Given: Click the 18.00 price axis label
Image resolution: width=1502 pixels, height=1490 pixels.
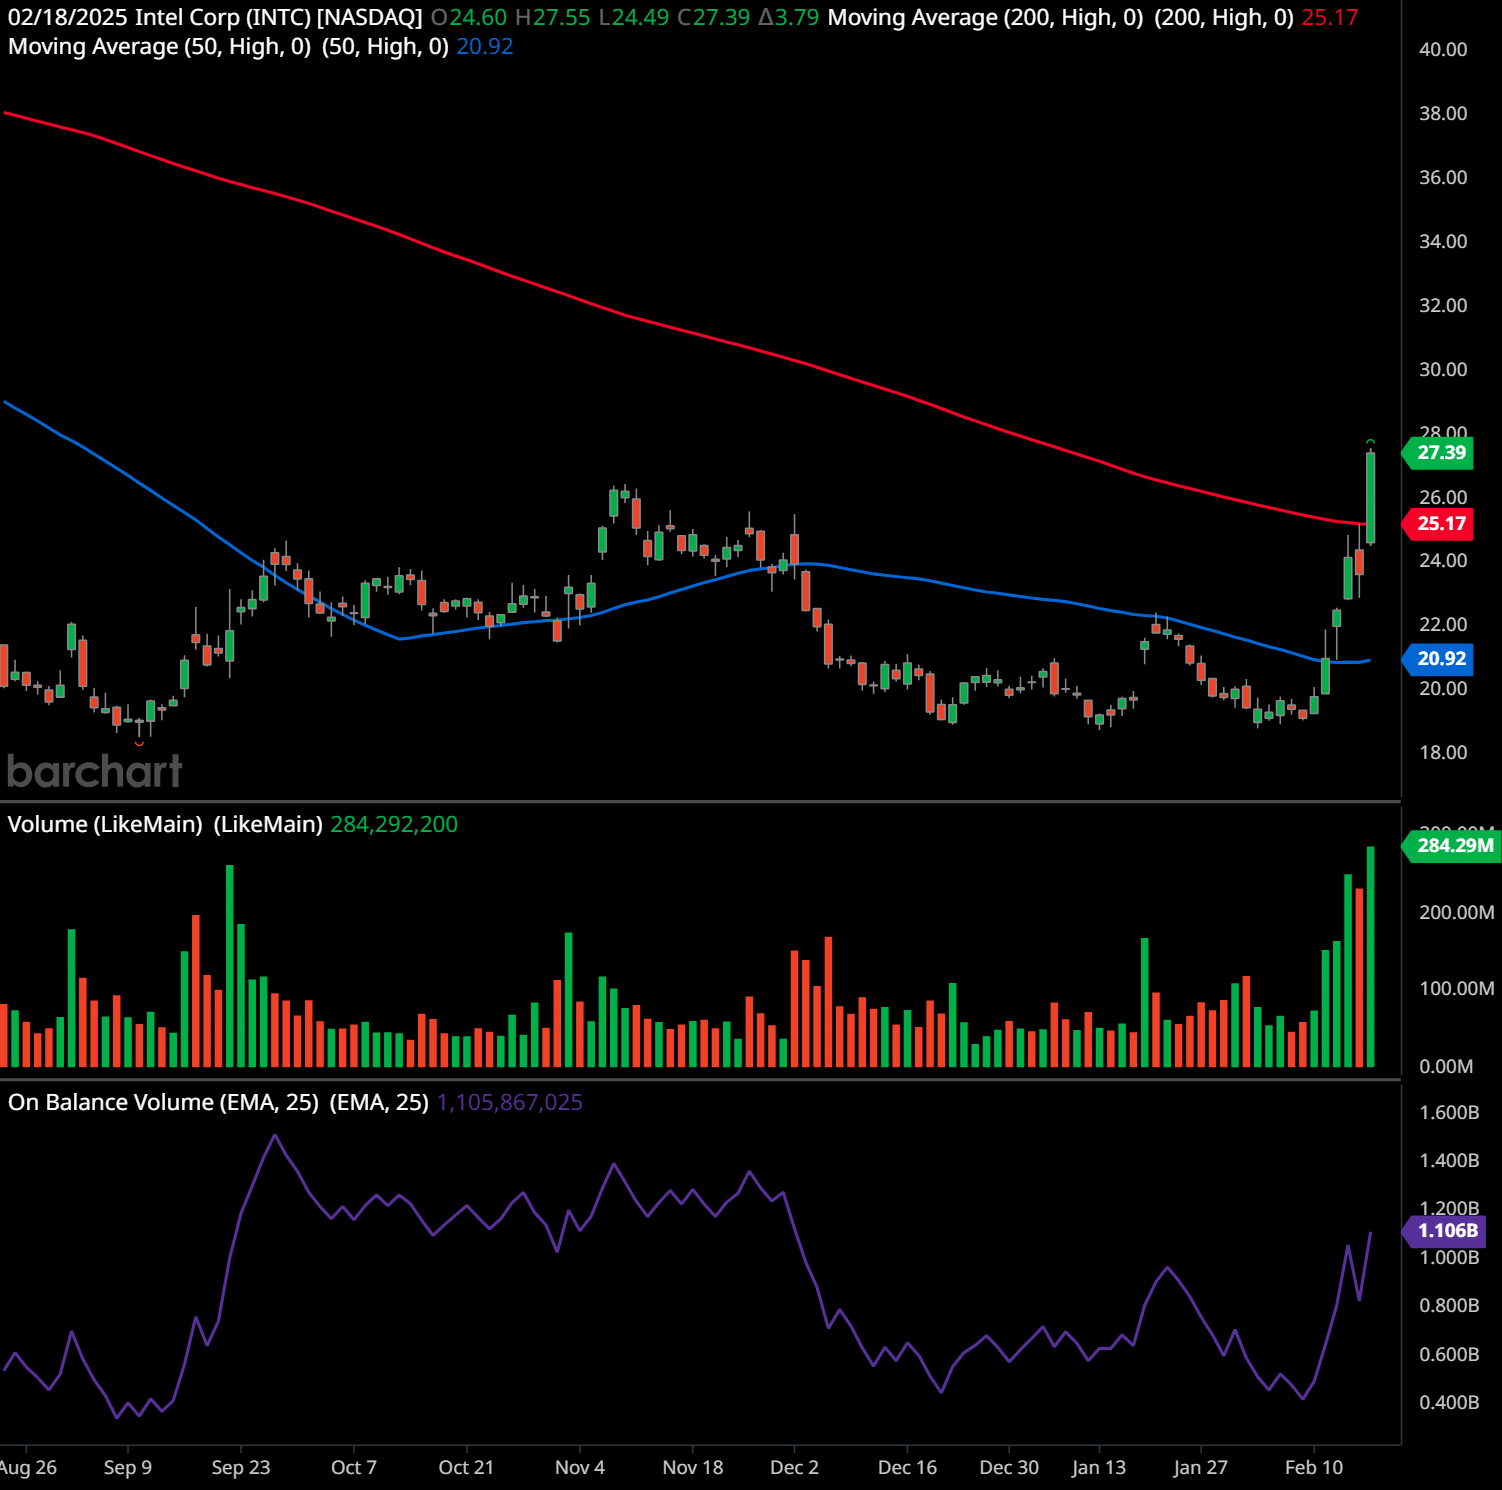Looking at the screenshot, I should pyautogui.click(x=1443, y=753).
